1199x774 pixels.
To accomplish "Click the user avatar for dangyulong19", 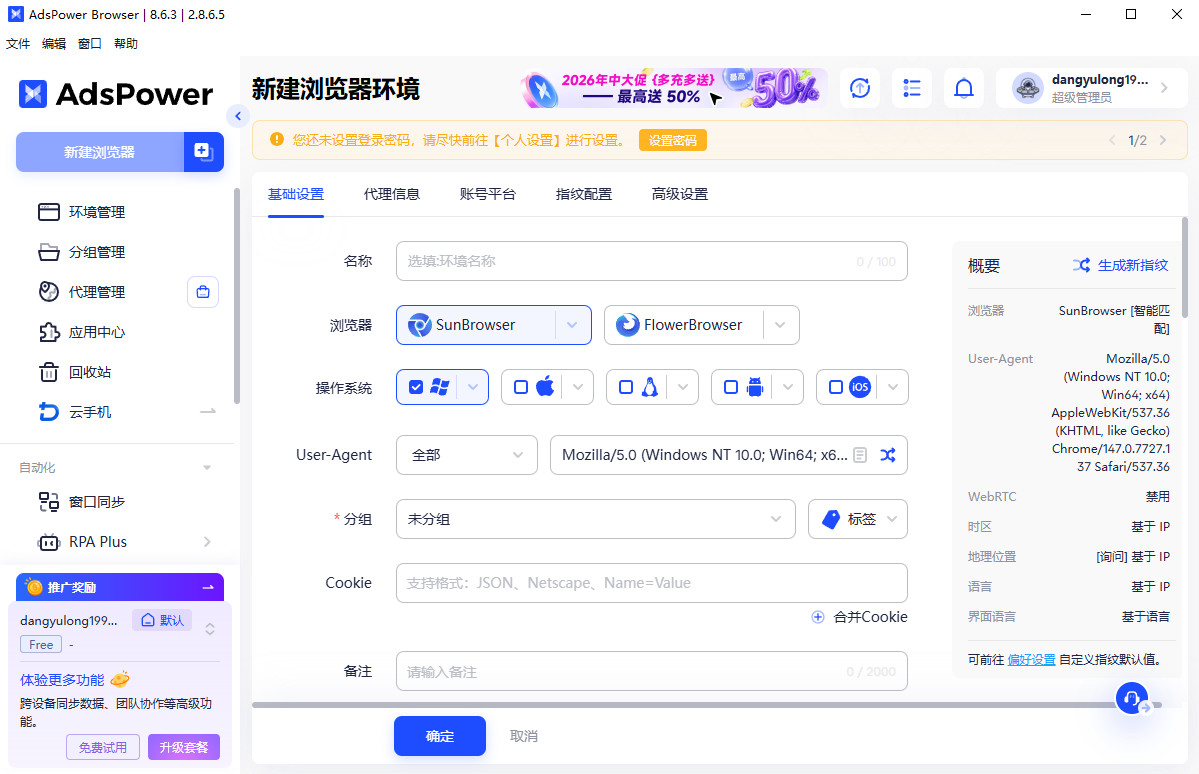I will 1028,88.
